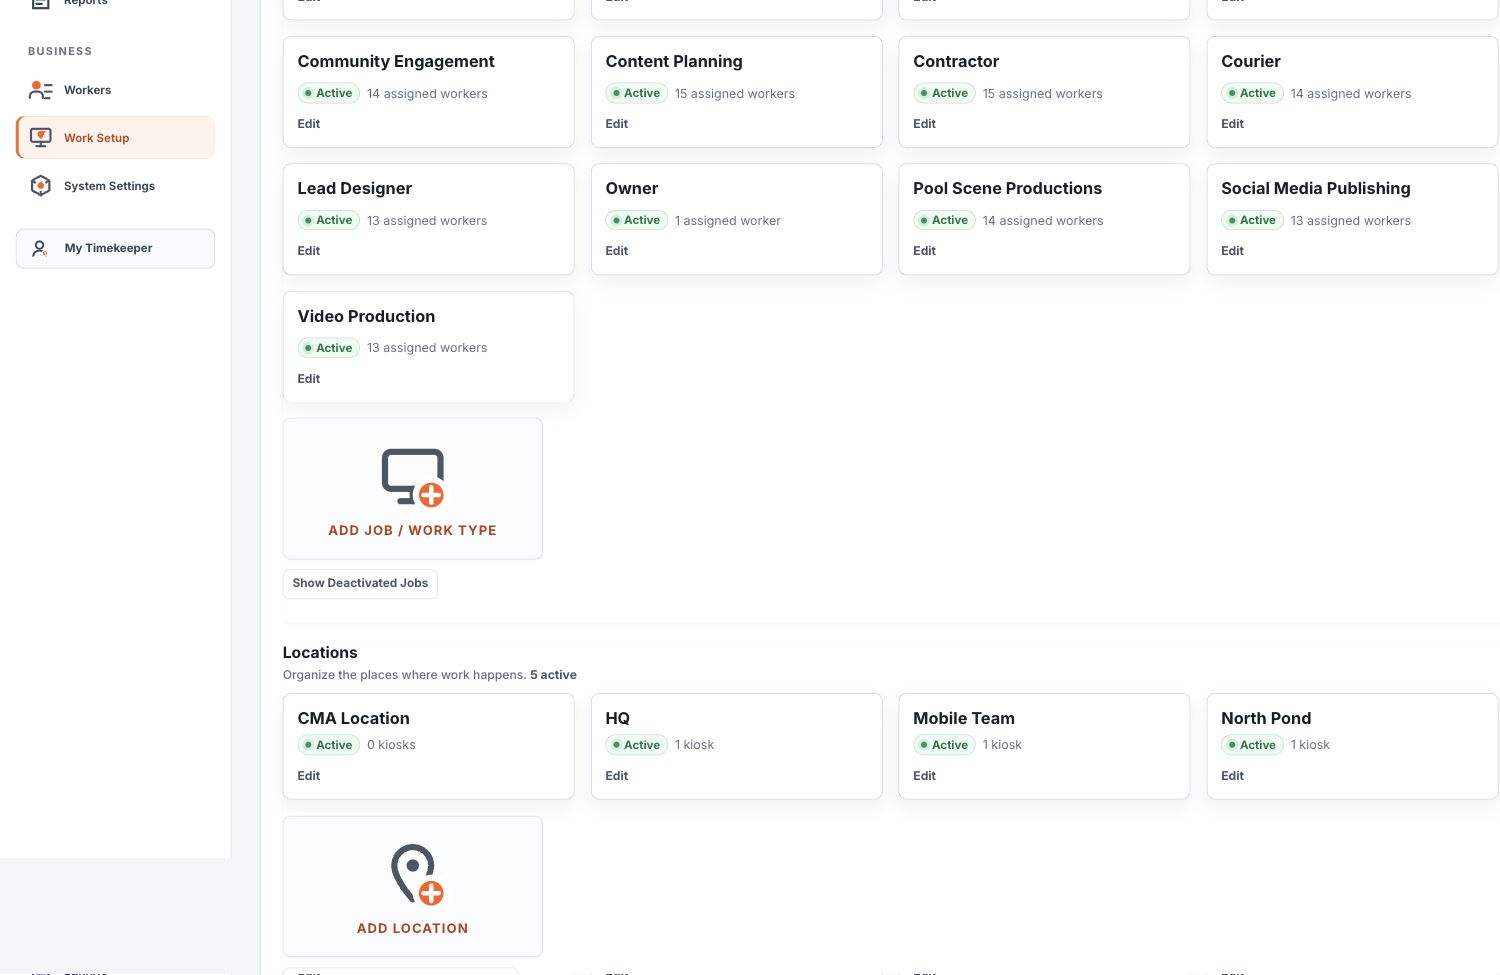Show Deactivated Jobs
Viewport: 1500px width, 975px height.
(360, 583)
